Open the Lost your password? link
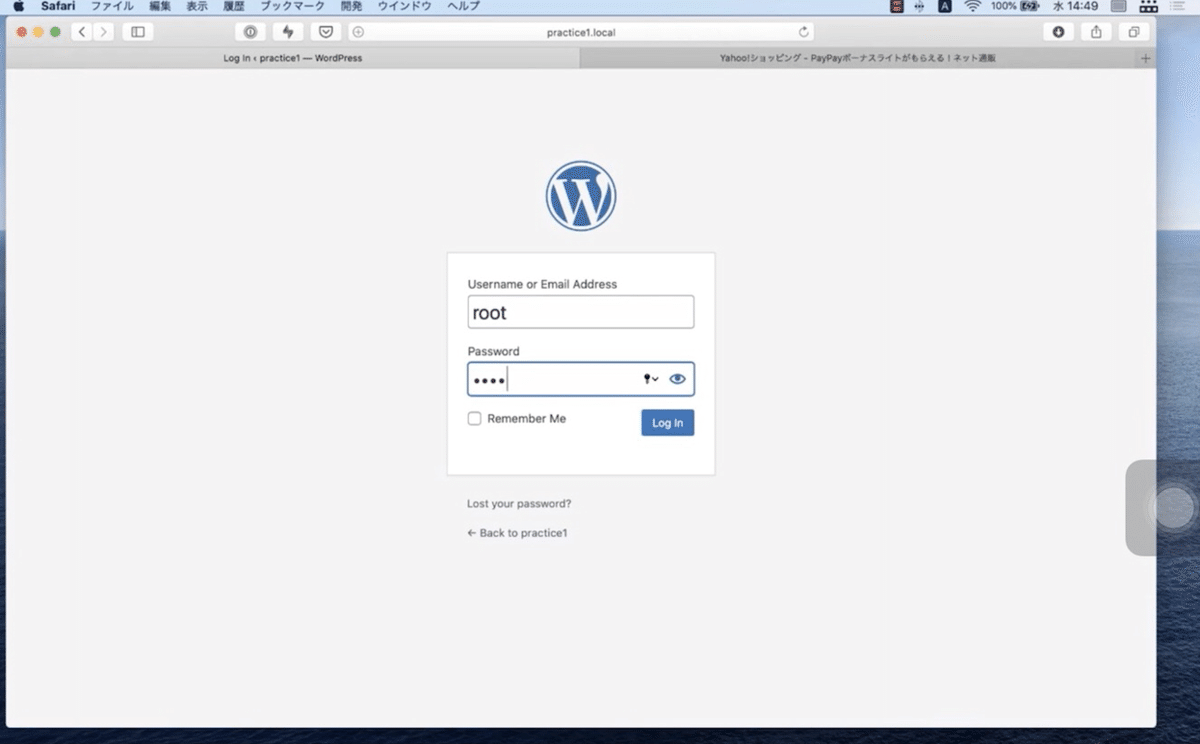 pos(519,504)
